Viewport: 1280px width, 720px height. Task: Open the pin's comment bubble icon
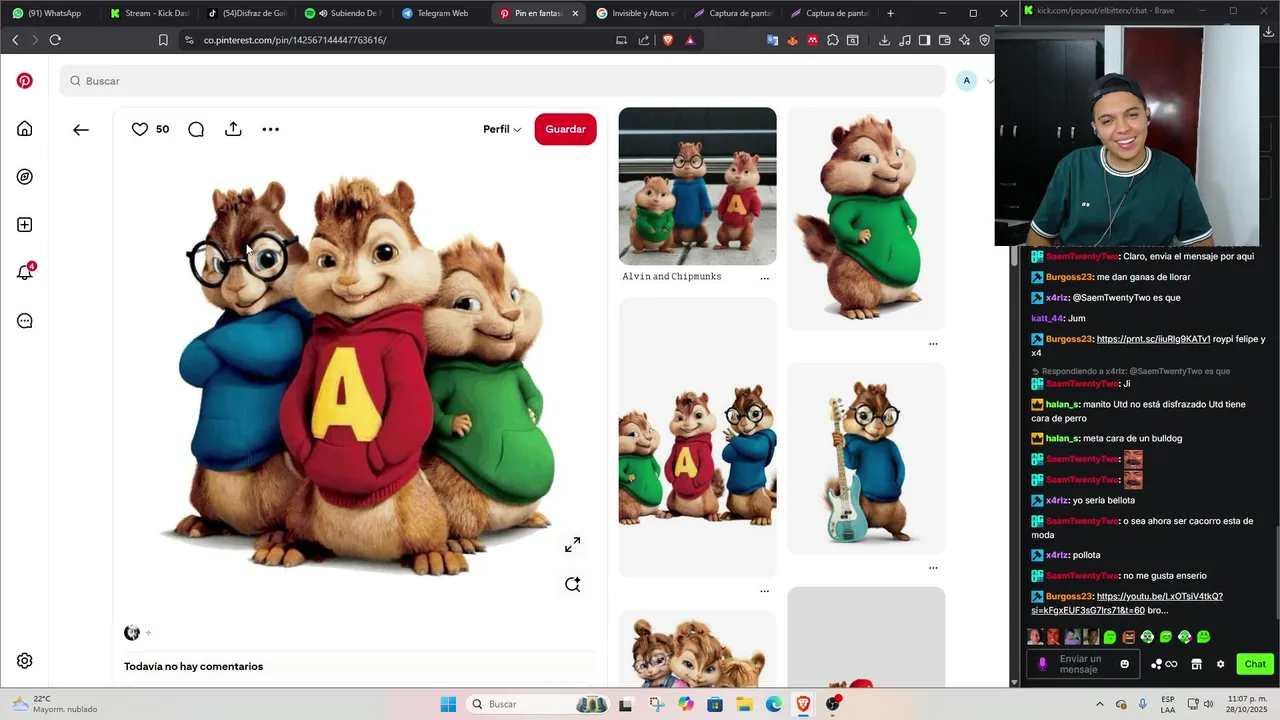[196, 129]
